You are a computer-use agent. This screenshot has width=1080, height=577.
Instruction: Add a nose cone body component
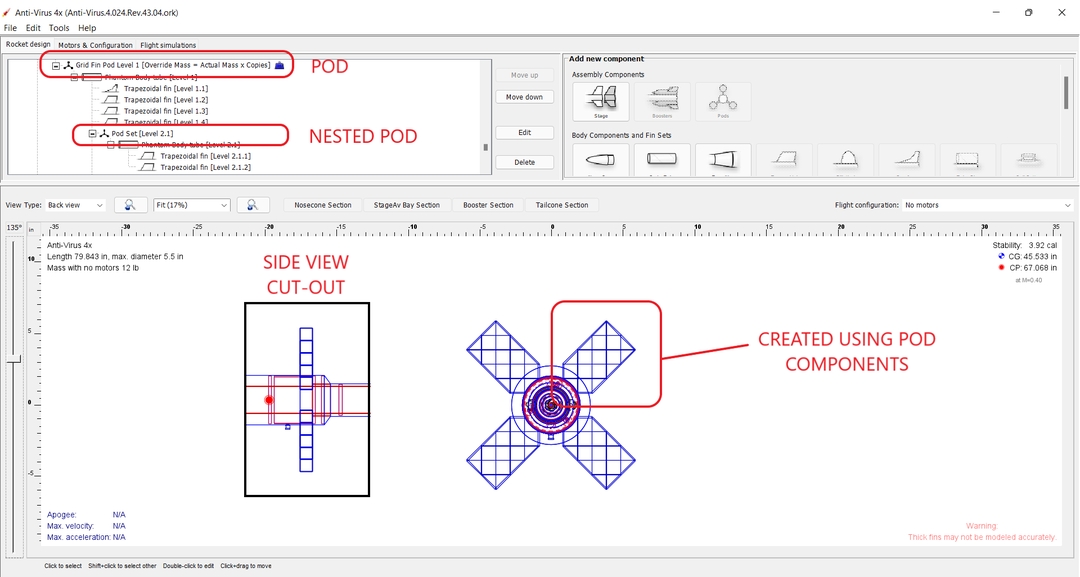[x=601, y=160]
